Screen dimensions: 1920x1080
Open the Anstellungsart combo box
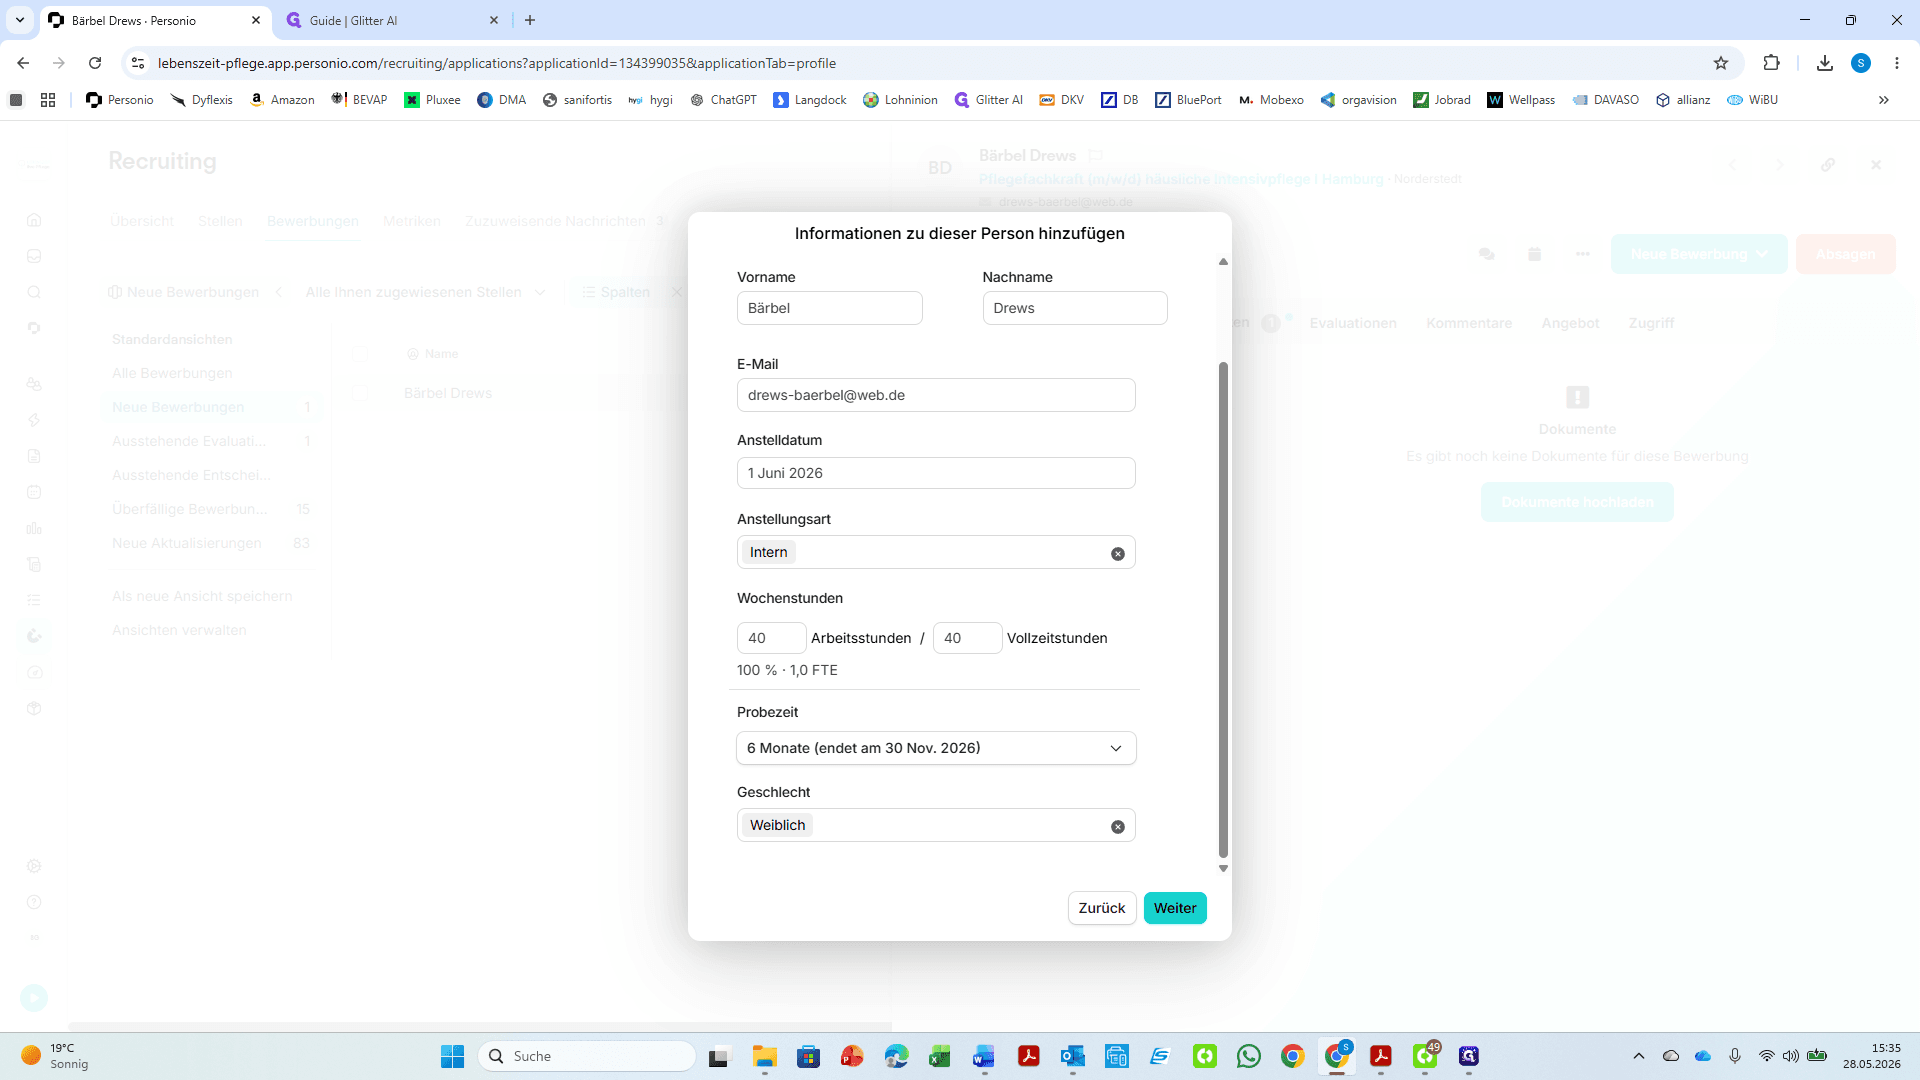point(936,552)
